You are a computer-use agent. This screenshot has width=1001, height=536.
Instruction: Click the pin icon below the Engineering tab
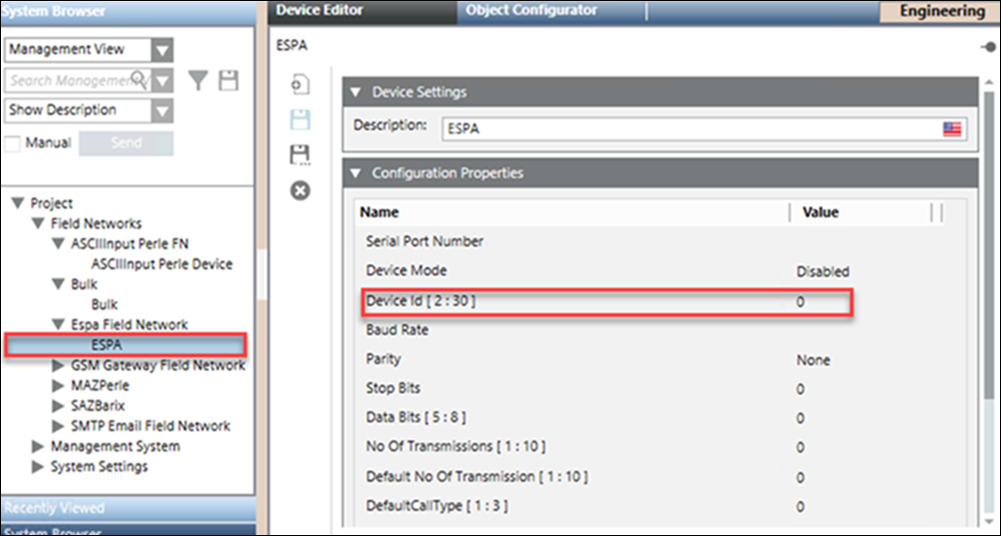tap(990, 47)
